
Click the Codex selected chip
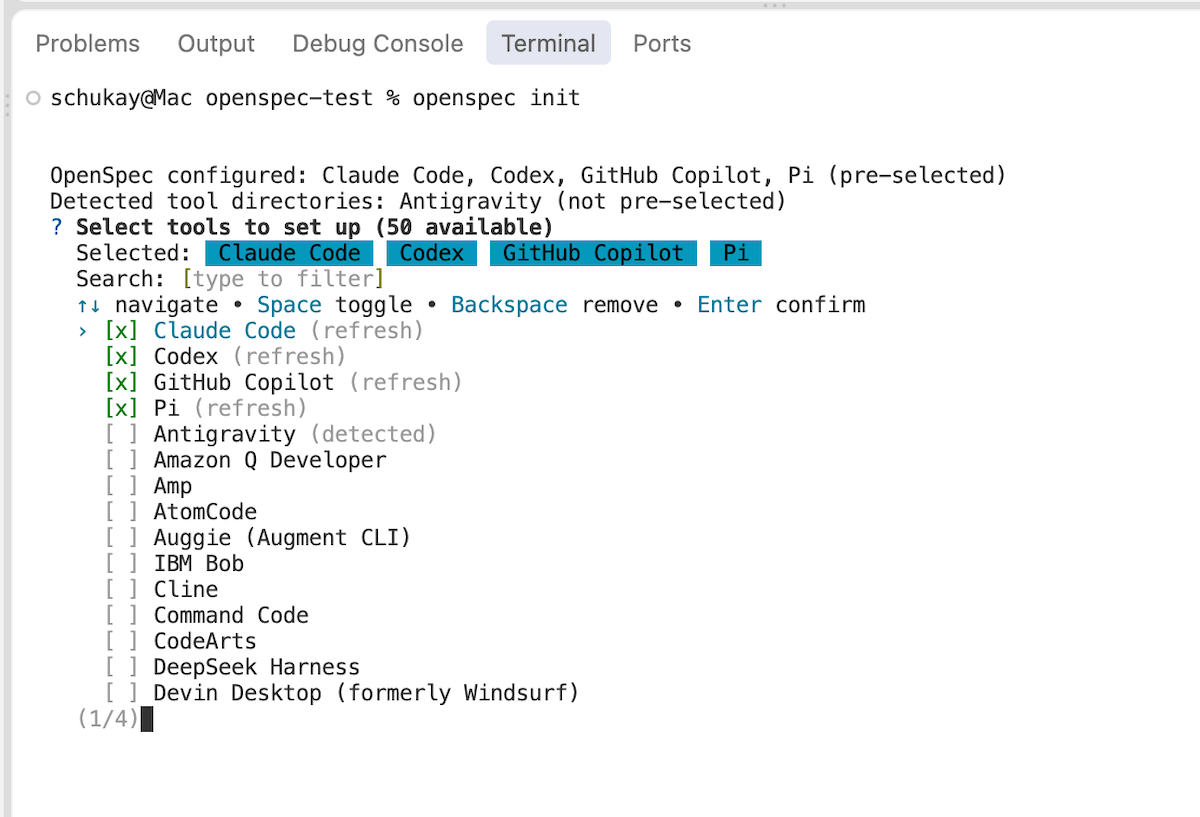click(x=432, y=253)
